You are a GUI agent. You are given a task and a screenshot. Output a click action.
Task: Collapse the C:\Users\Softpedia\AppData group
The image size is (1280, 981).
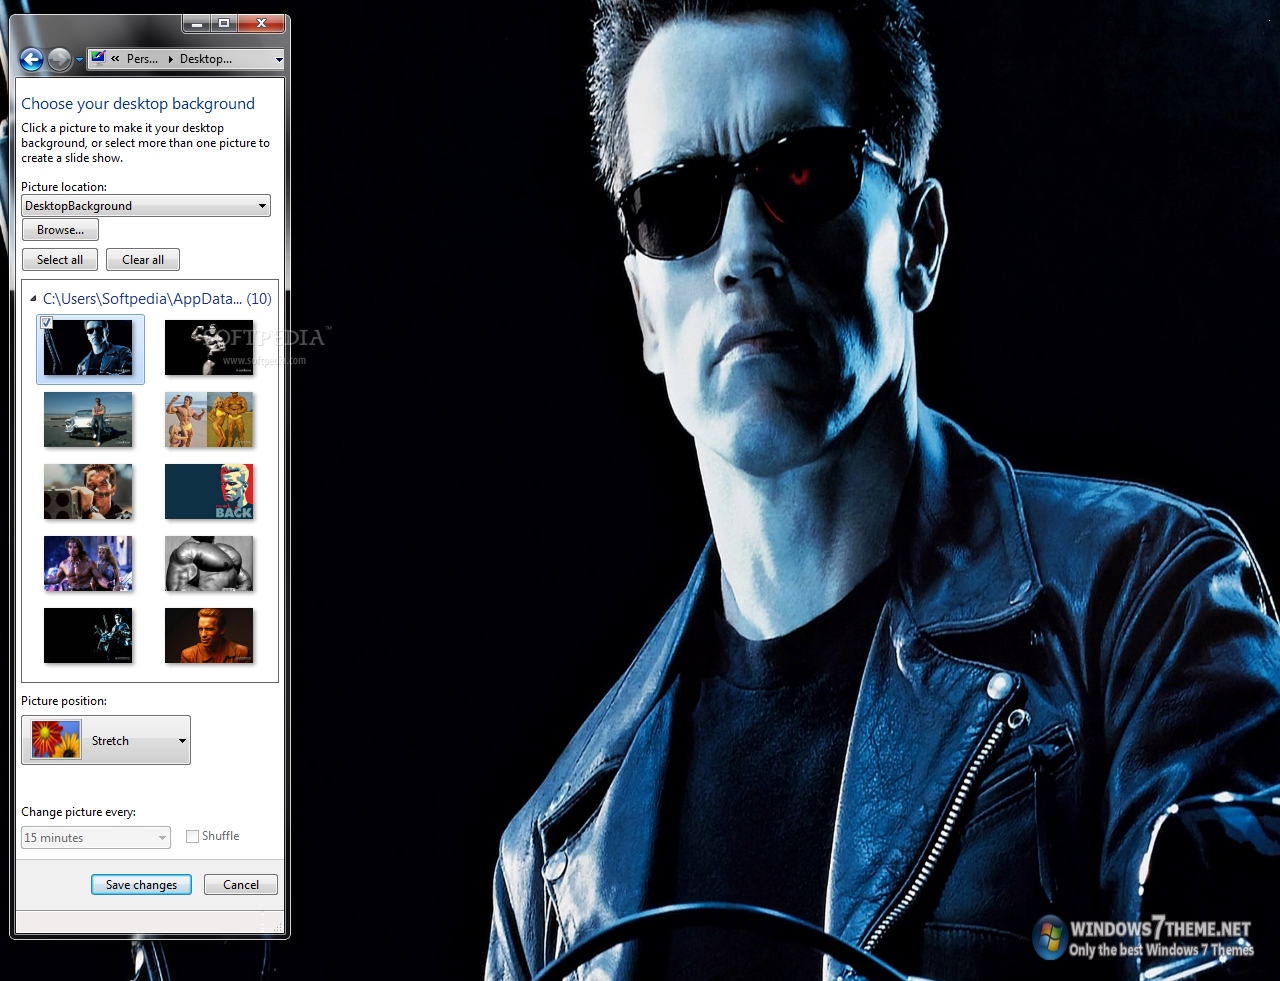pos(33,299)
